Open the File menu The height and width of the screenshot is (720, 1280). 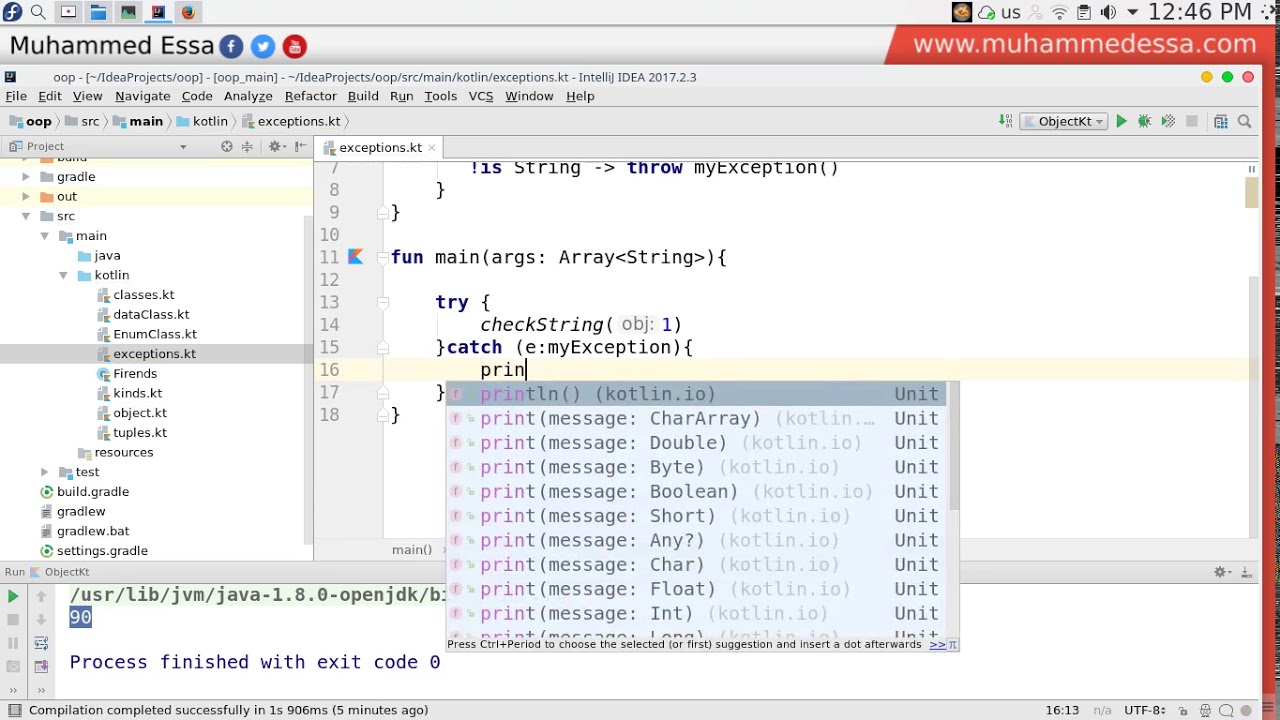[x=16, y=96]
